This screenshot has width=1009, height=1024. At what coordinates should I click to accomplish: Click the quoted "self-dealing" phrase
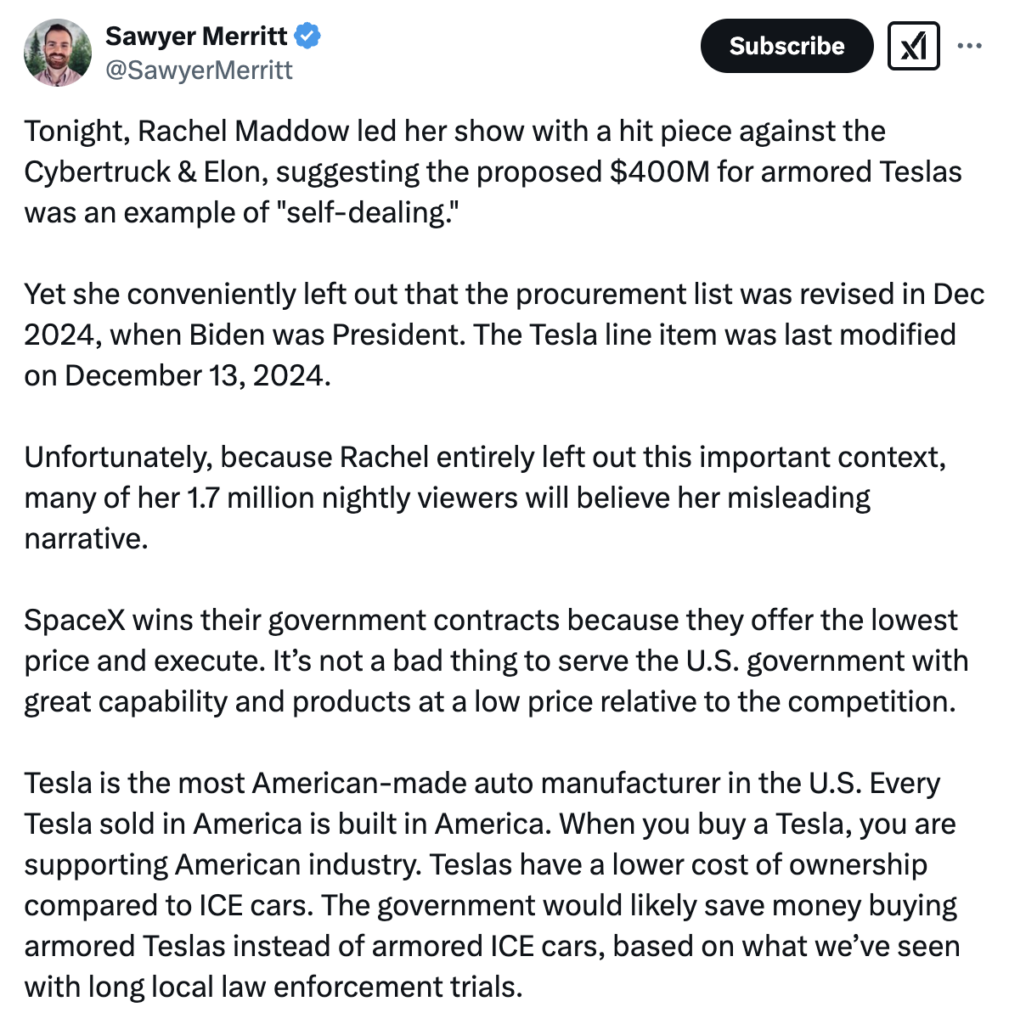373,213
